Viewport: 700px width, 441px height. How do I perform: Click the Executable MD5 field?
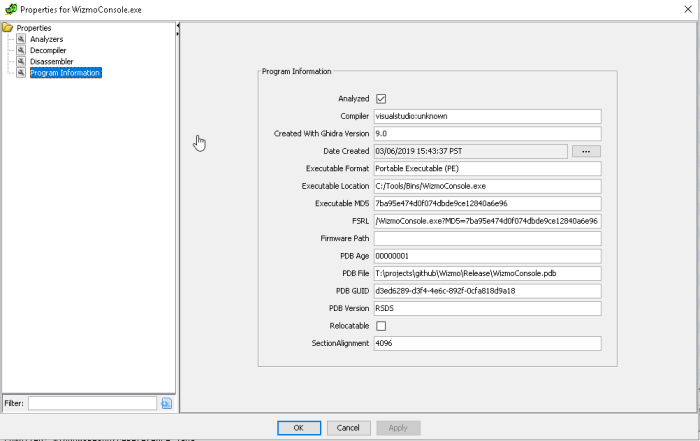pos(488,204)
